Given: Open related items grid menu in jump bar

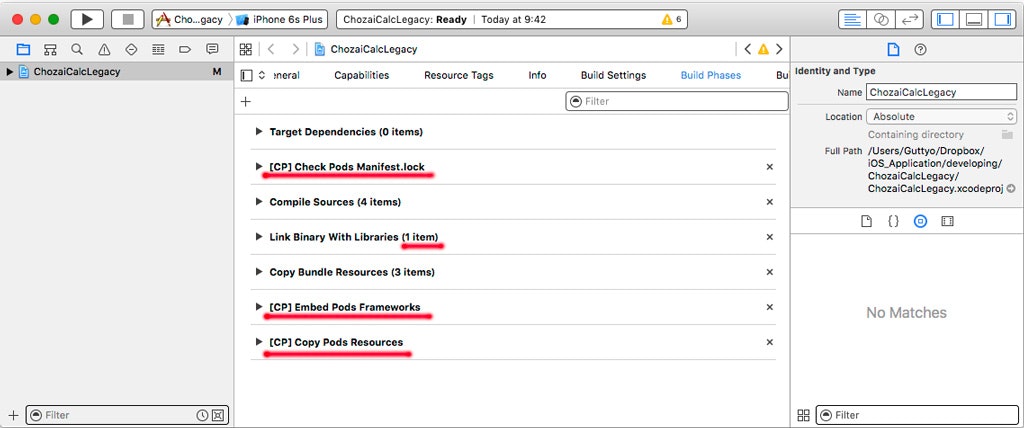Looking at the screenshot, I should (x=246, y=49).
